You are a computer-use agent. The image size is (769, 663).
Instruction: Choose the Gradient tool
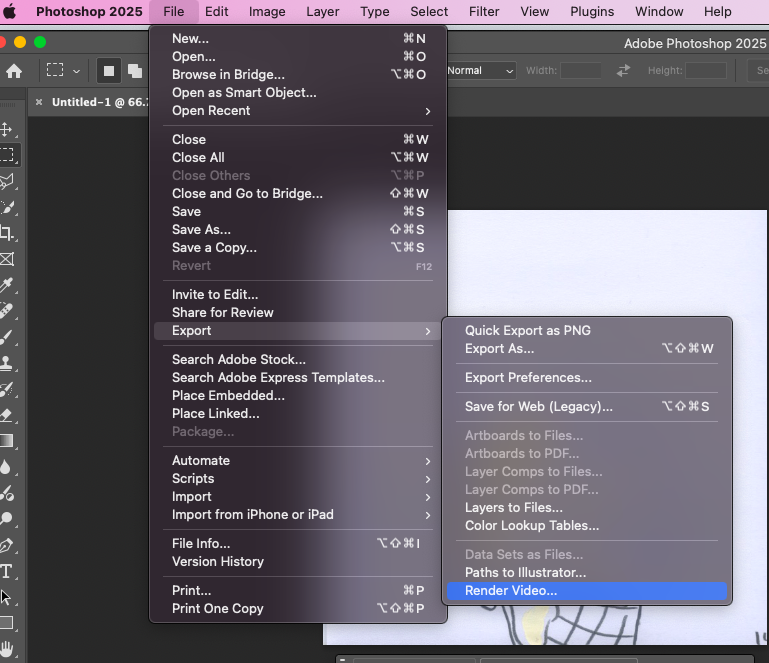6,441
